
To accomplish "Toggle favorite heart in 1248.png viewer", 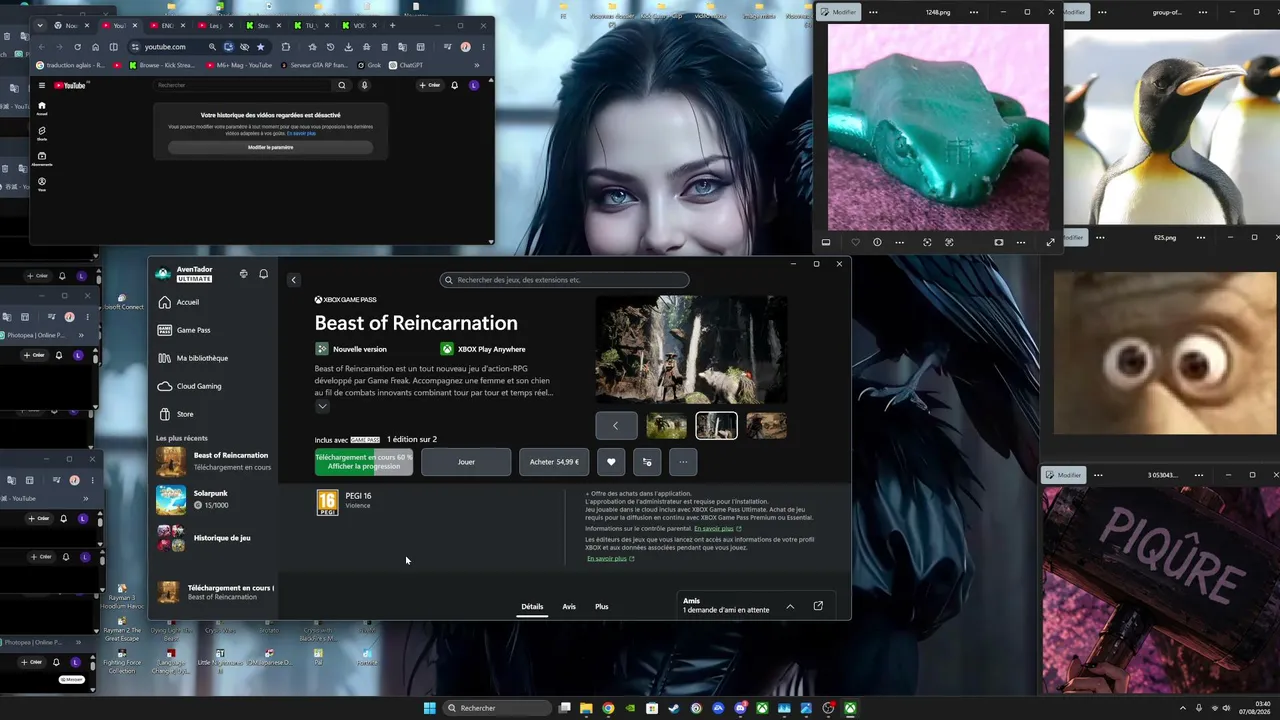I will point(855,242).
